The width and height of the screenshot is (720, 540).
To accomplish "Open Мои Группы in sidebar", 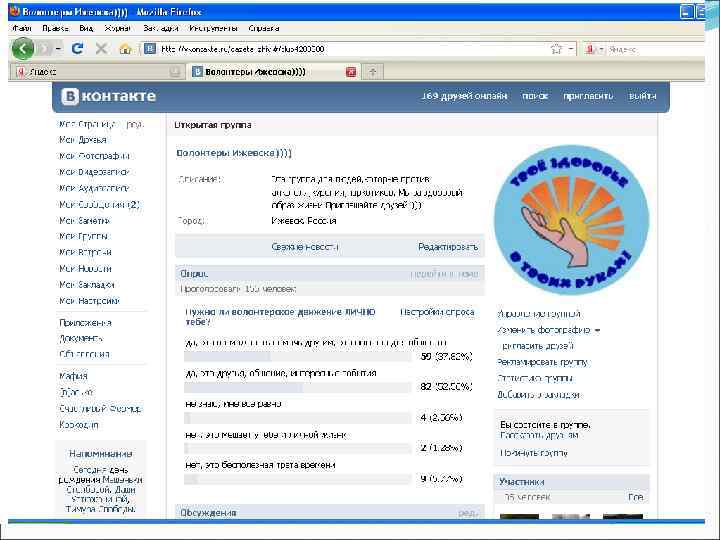I will click(x=84, y=236).
